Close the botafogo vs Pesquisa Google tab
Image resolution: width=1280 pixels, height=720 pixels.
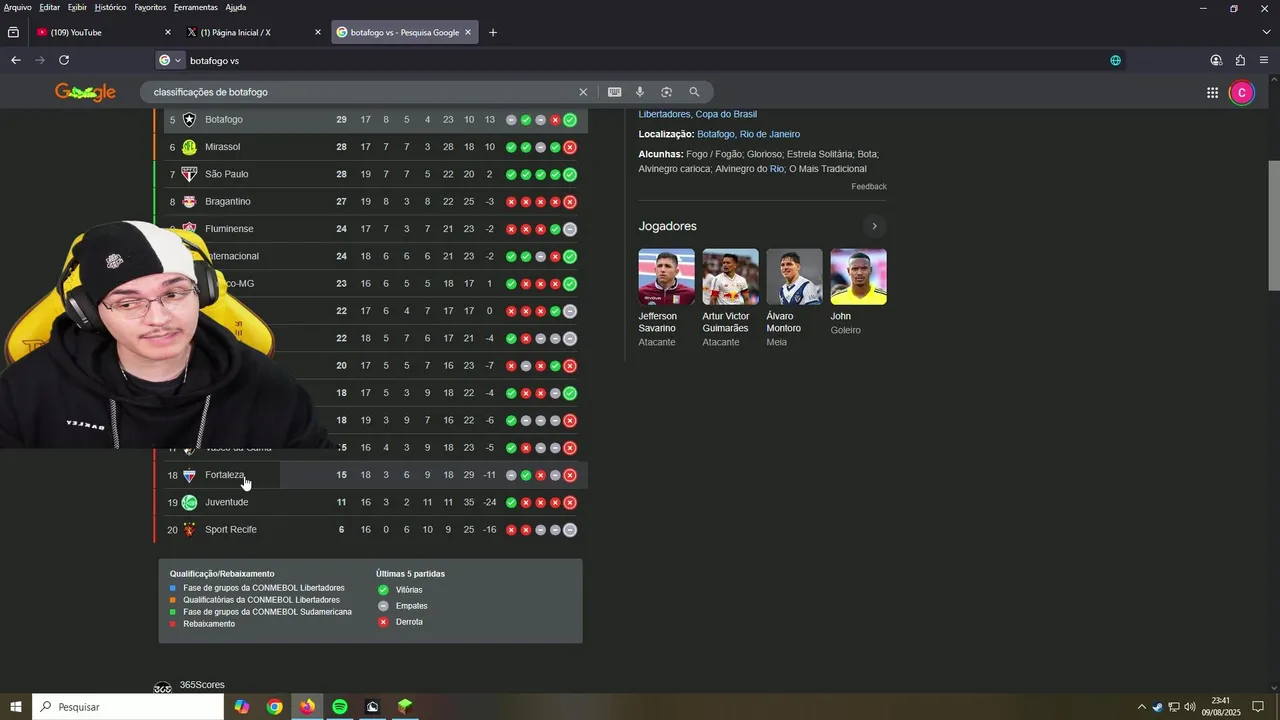(468, 32)
